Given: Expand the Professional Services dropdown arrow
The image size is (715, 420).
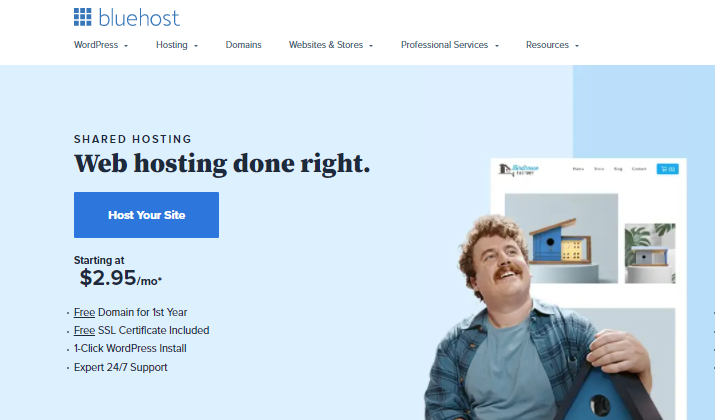Looking at the screenshot, I should (497, 46).
